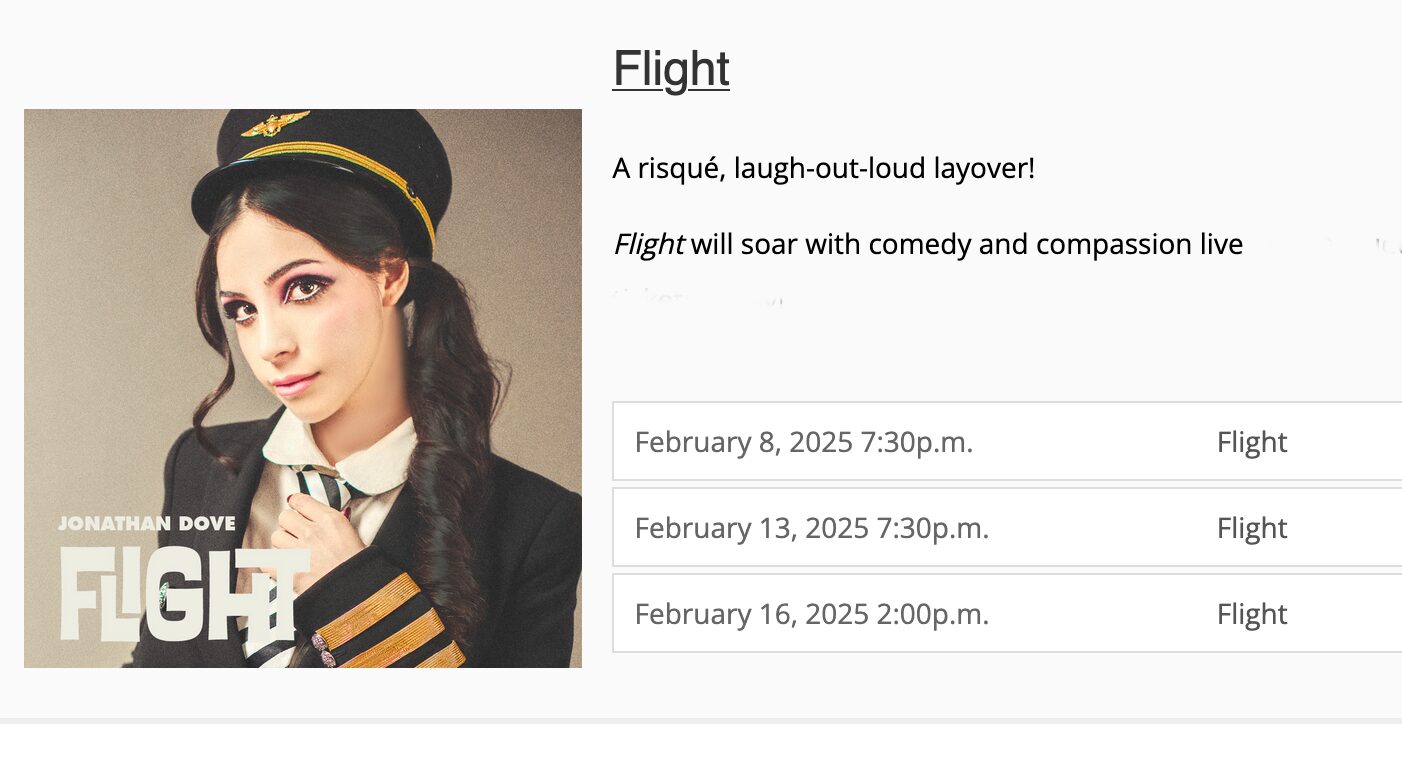Open the Flight link beside February 8
1402x765 pixels.
pos(1251,441)
